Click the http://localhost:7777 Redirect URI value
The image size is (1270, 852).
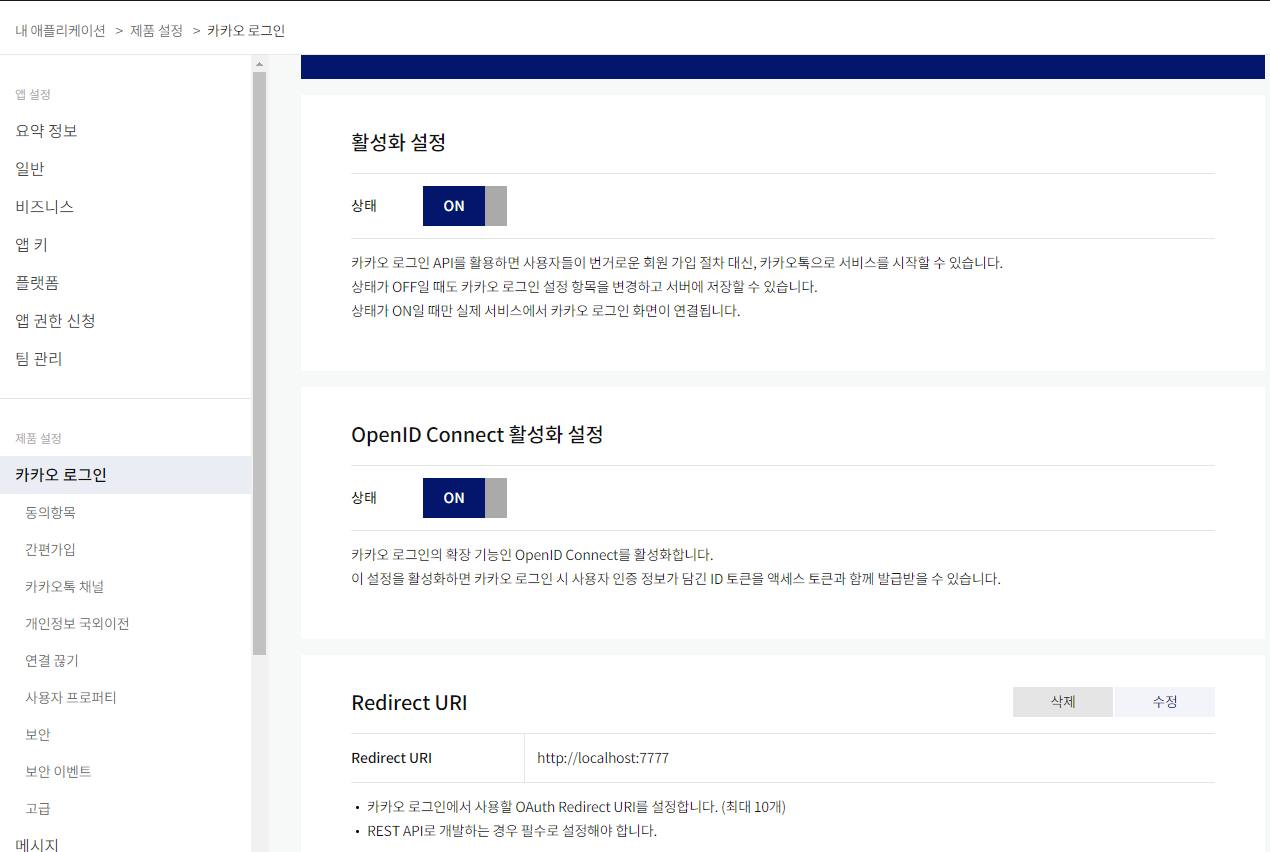coord(603,758)
